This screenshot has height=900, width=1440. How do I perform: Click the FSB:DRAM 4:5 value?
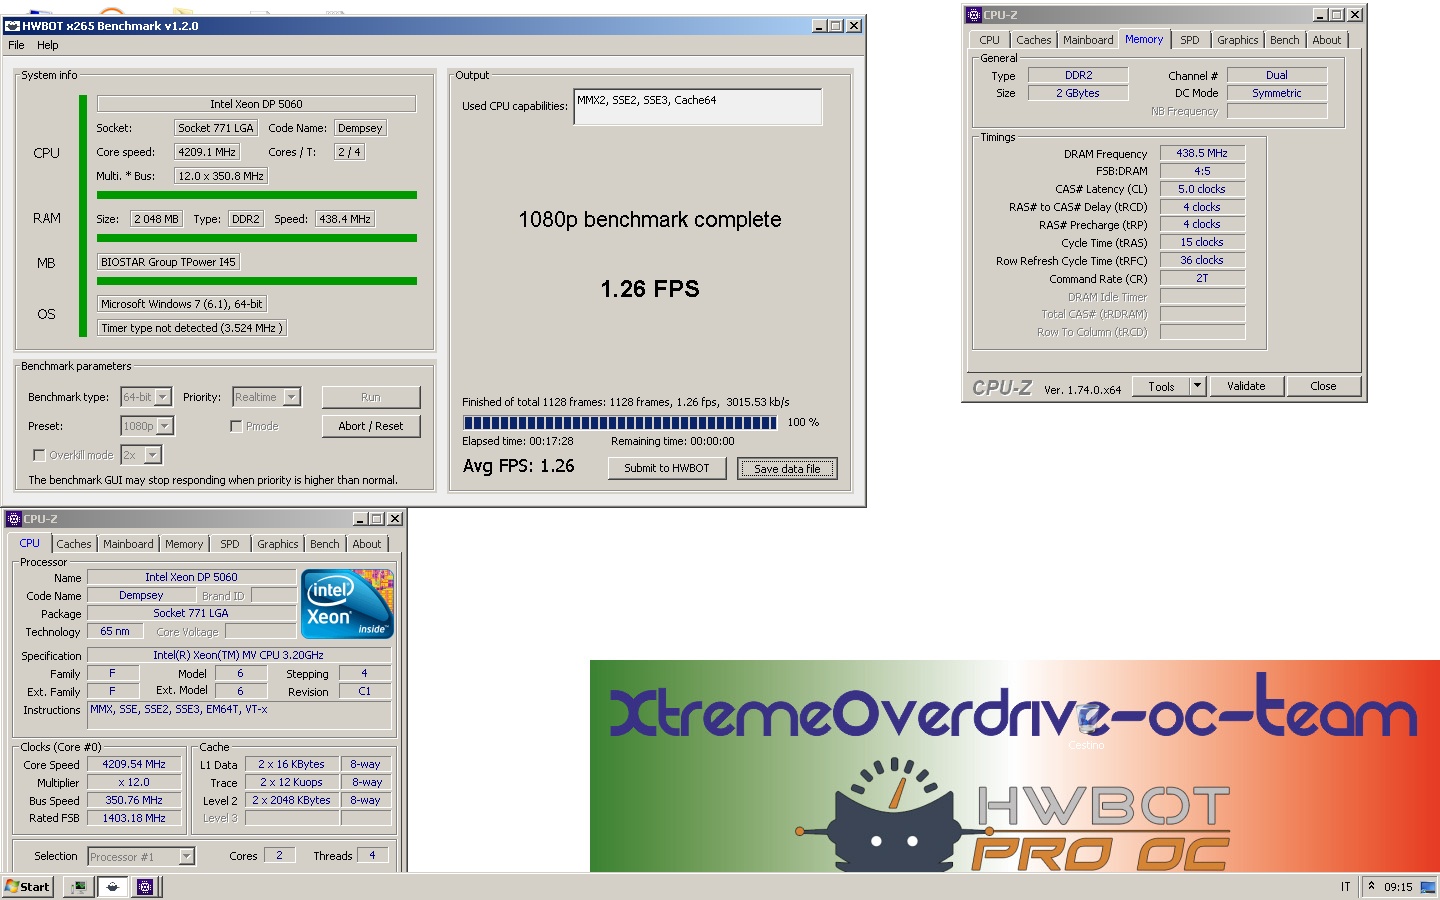pyautogui.click(x=1202, y=171)
